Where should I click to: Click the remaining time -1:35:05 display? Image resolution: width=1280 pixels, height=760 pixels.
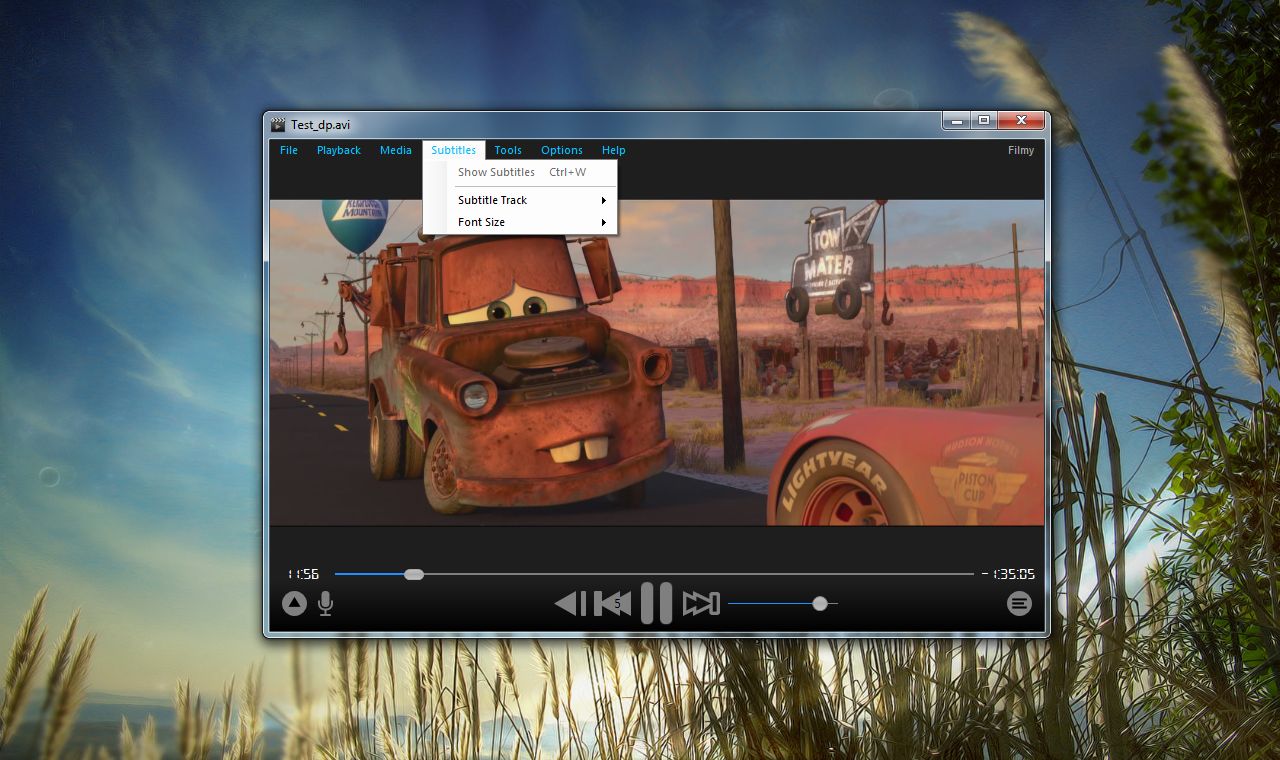(1009, 574)
